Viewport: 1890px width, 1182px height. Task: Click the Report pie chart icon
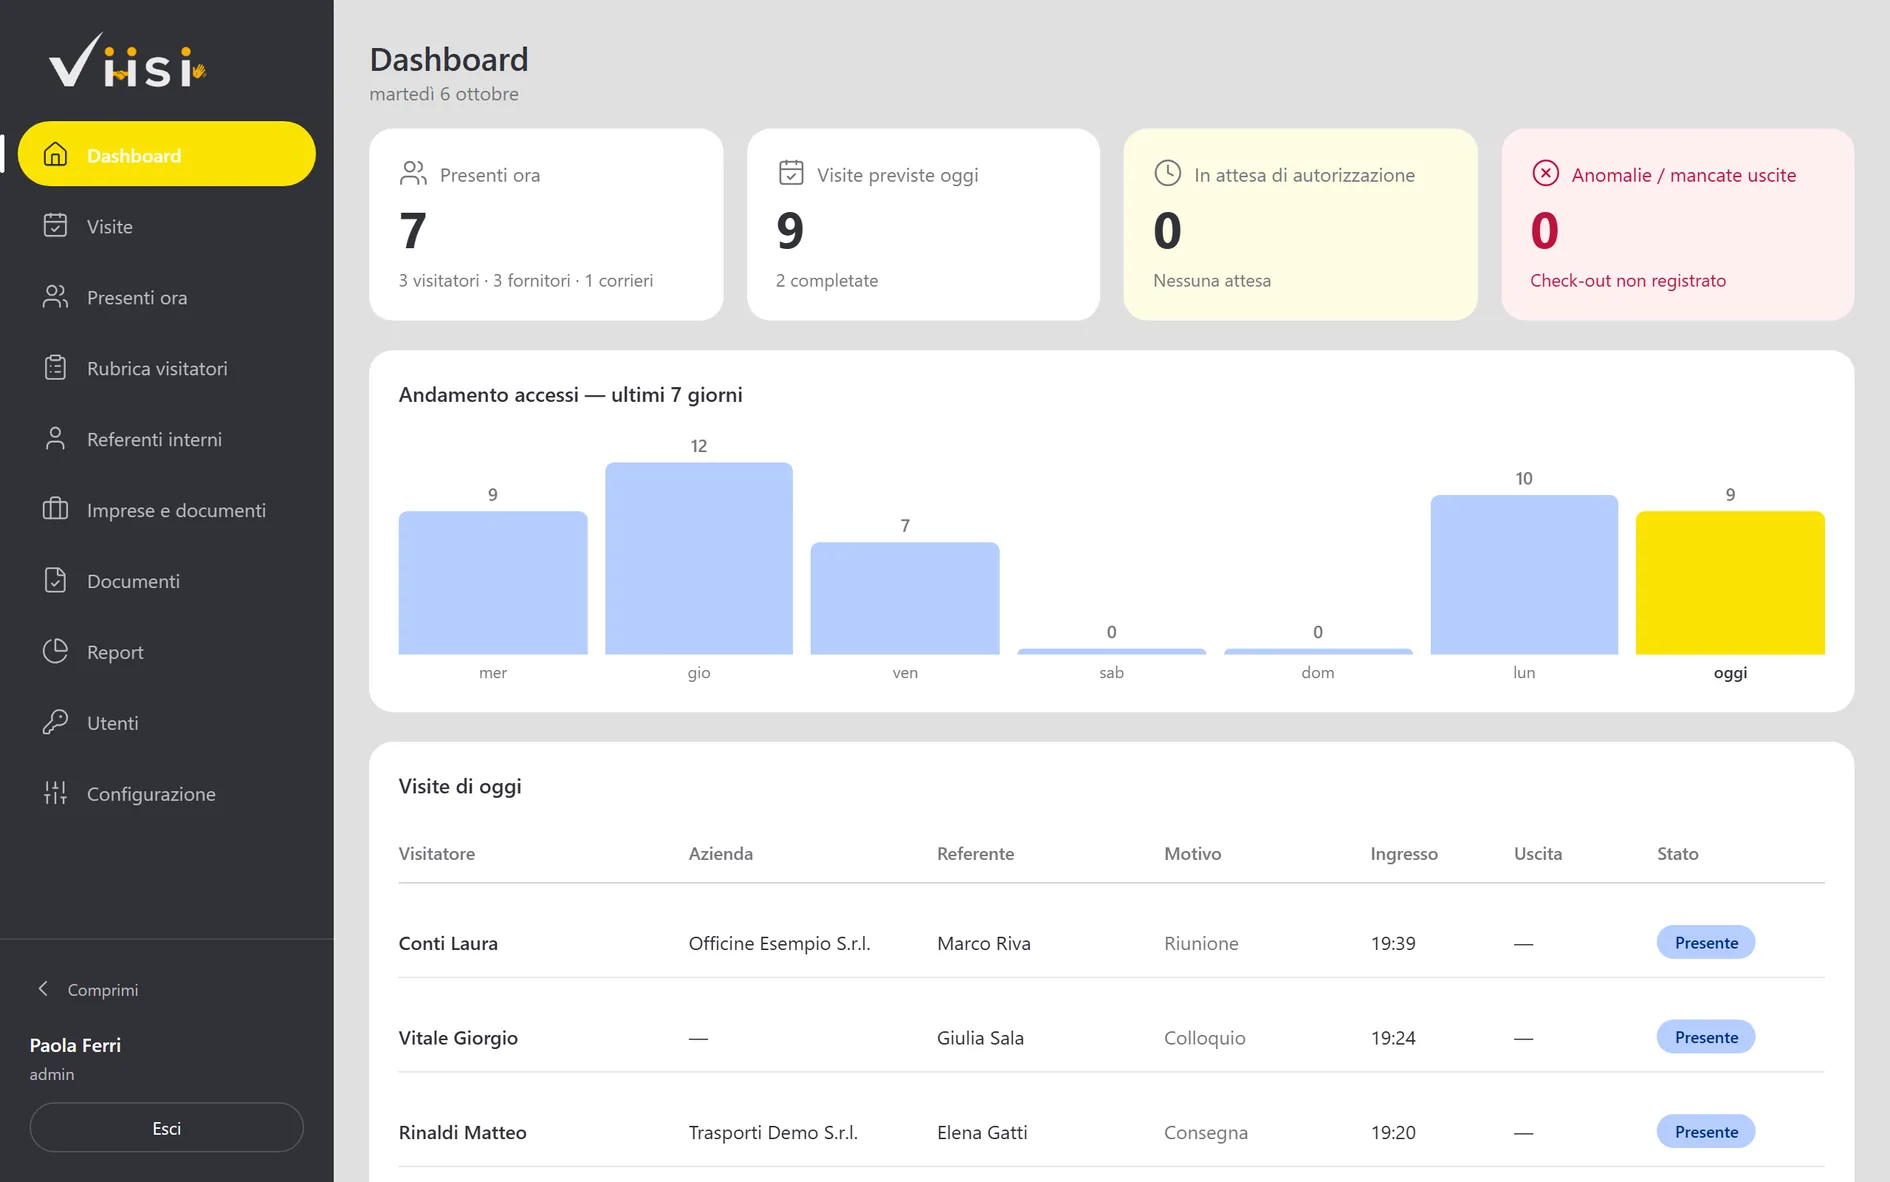[x=56, y=651]
